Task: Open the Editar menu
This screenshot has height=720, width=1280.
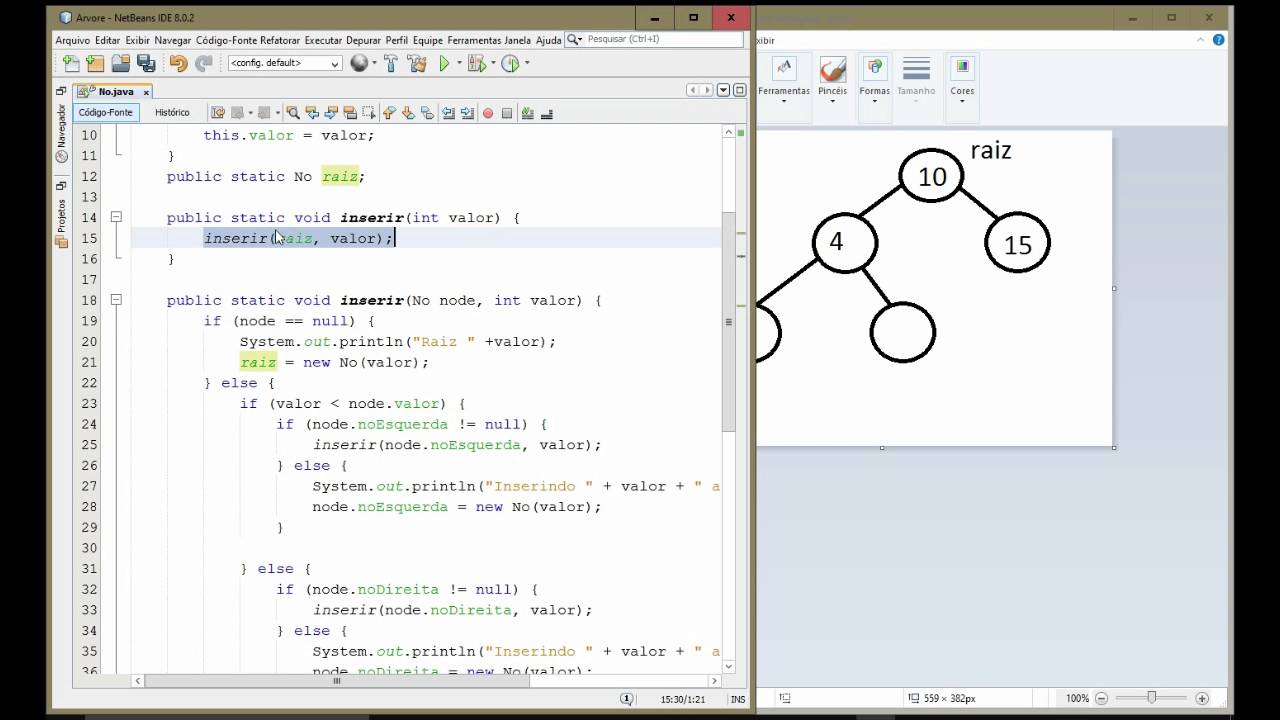Action: click(108, 40)
